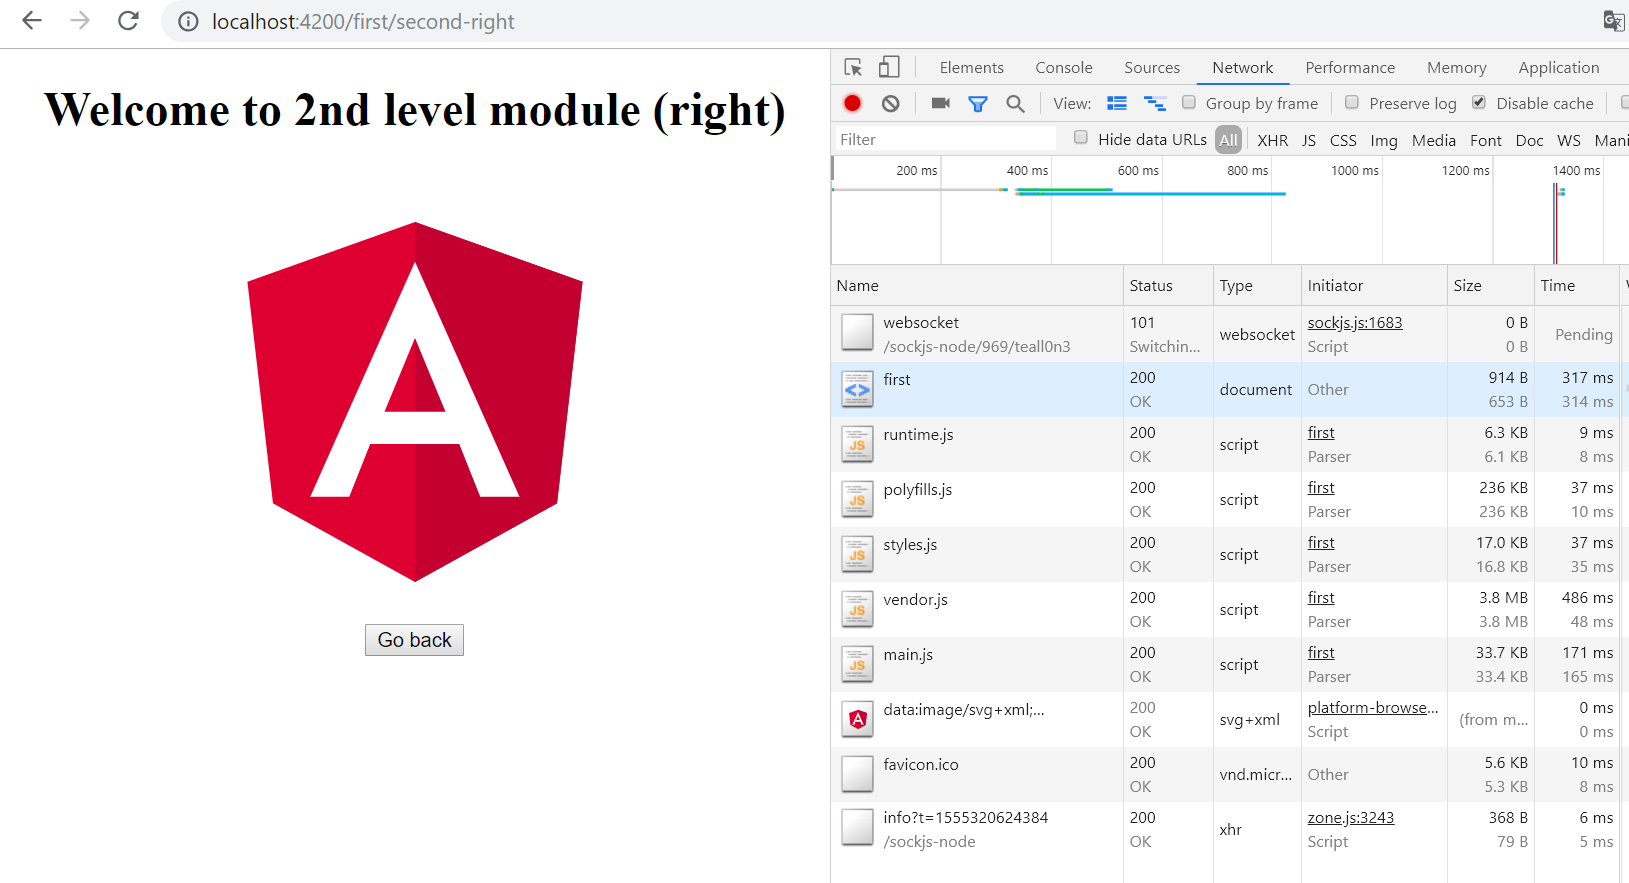Check the Hide data URLs option
This screenshot has width=1629, height=883.
pos(1081,138)
